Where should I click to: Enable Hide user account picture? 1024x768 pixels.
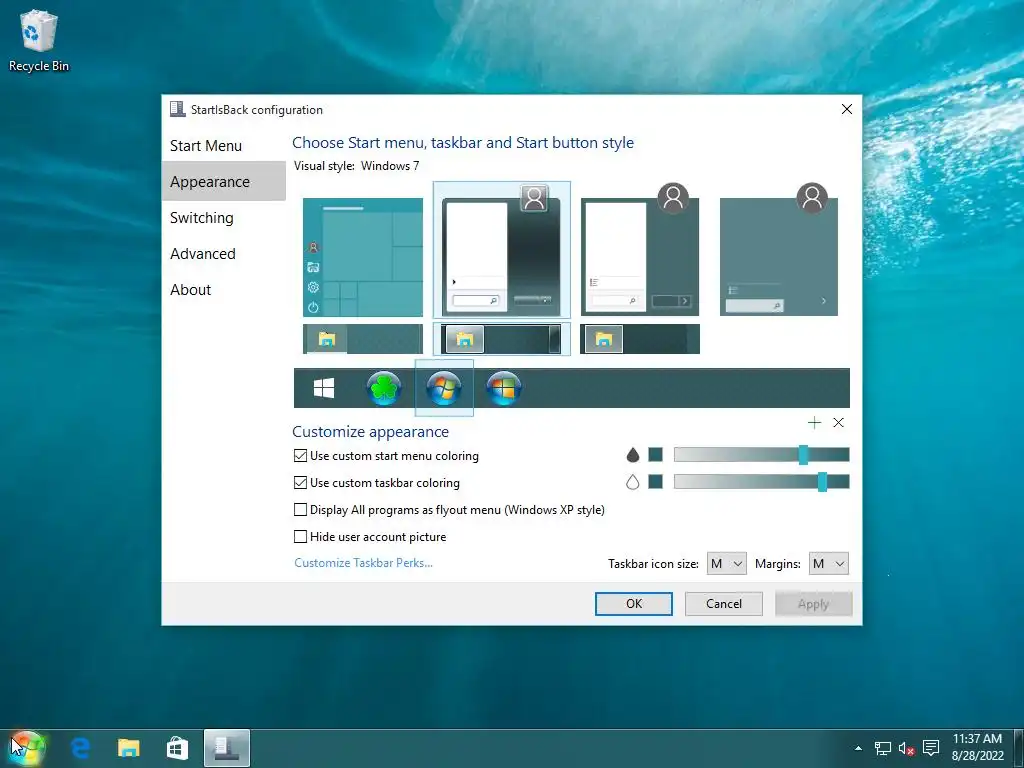click(x=300, y=537)
